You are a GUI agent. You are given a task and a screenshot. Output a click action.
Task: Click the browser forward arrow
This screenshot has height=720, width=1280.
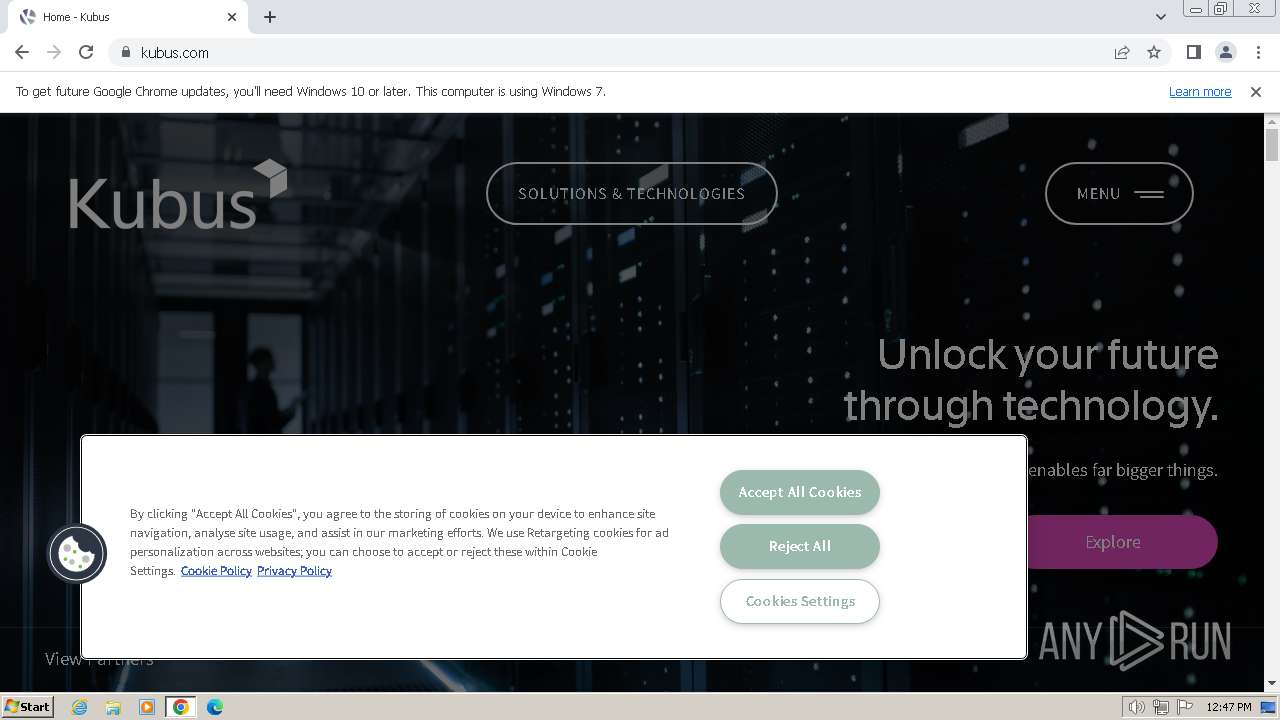pos(54,52)
